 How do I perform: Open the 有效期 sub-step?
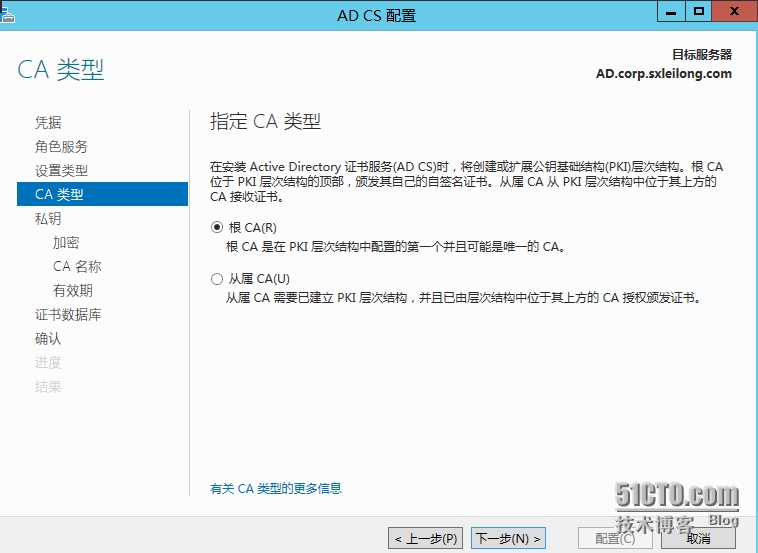[x=73, y=291]
